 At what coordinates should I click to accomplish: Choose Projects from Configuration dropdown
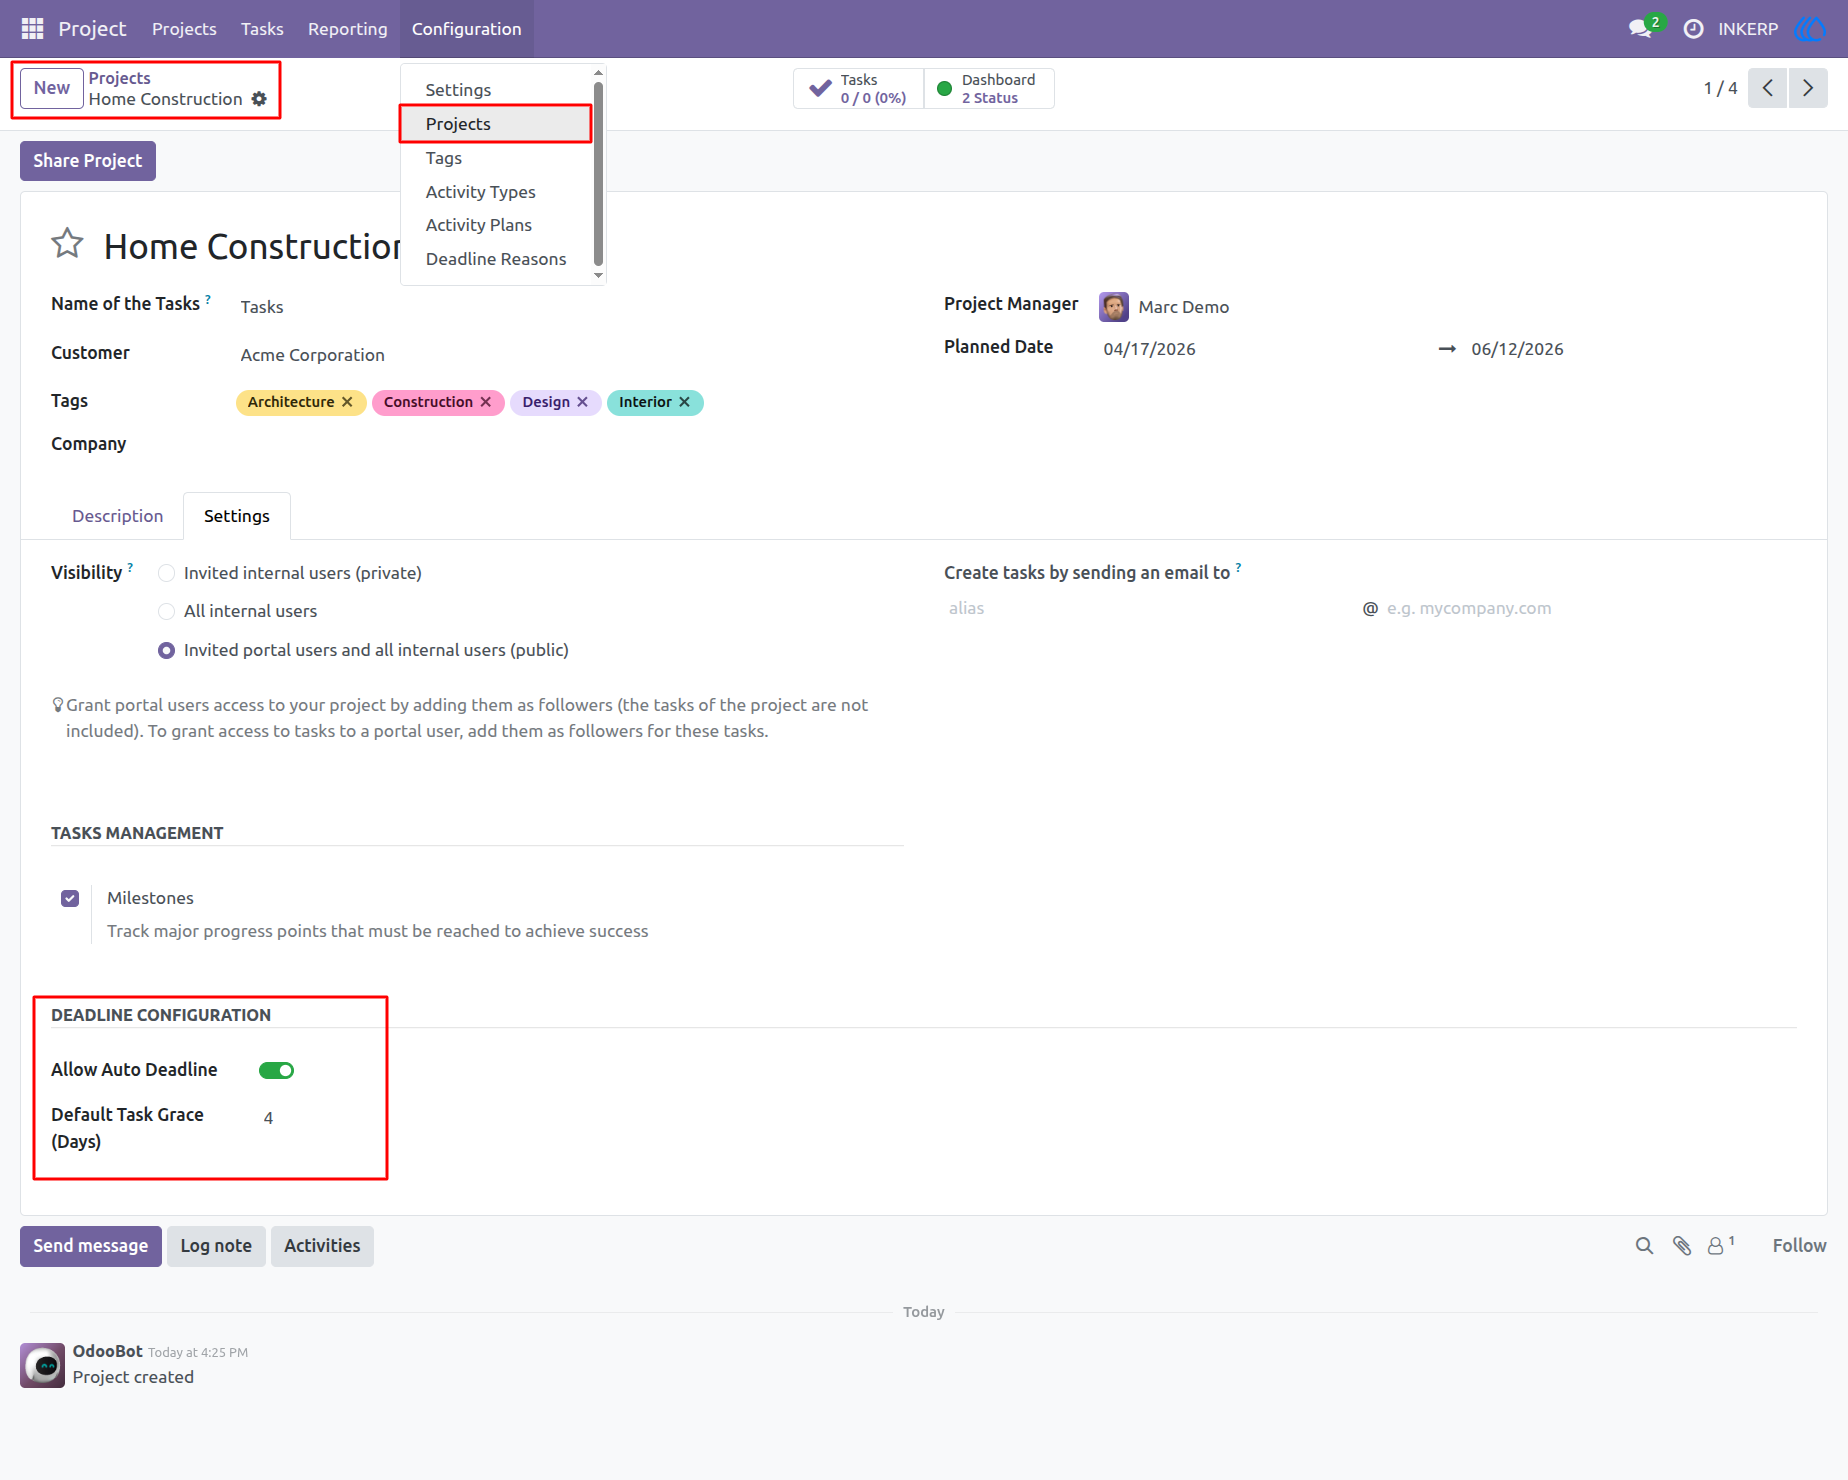[496, 124]
